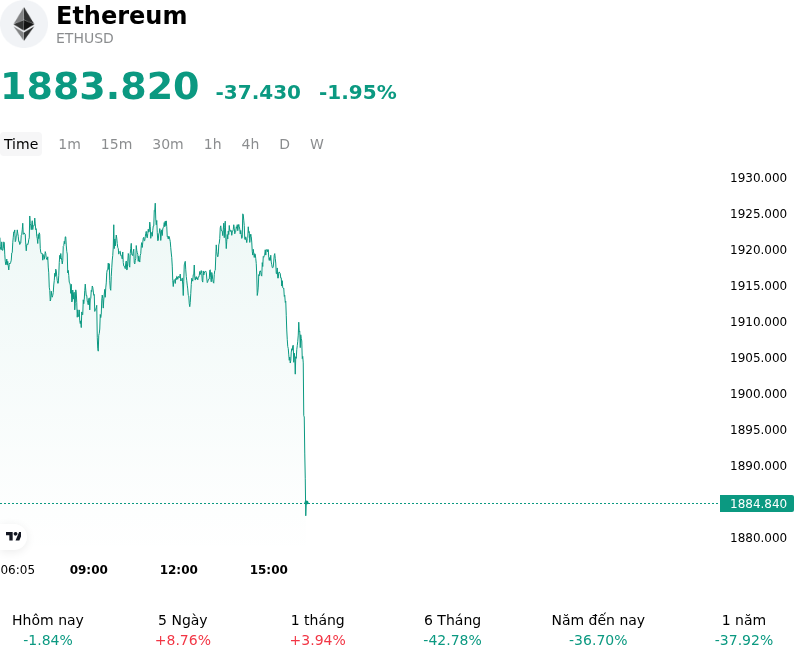Viewport: 800px width, 660px height.
Task: Select the Năm đến nay range
Action: click(x=598, y=629)
